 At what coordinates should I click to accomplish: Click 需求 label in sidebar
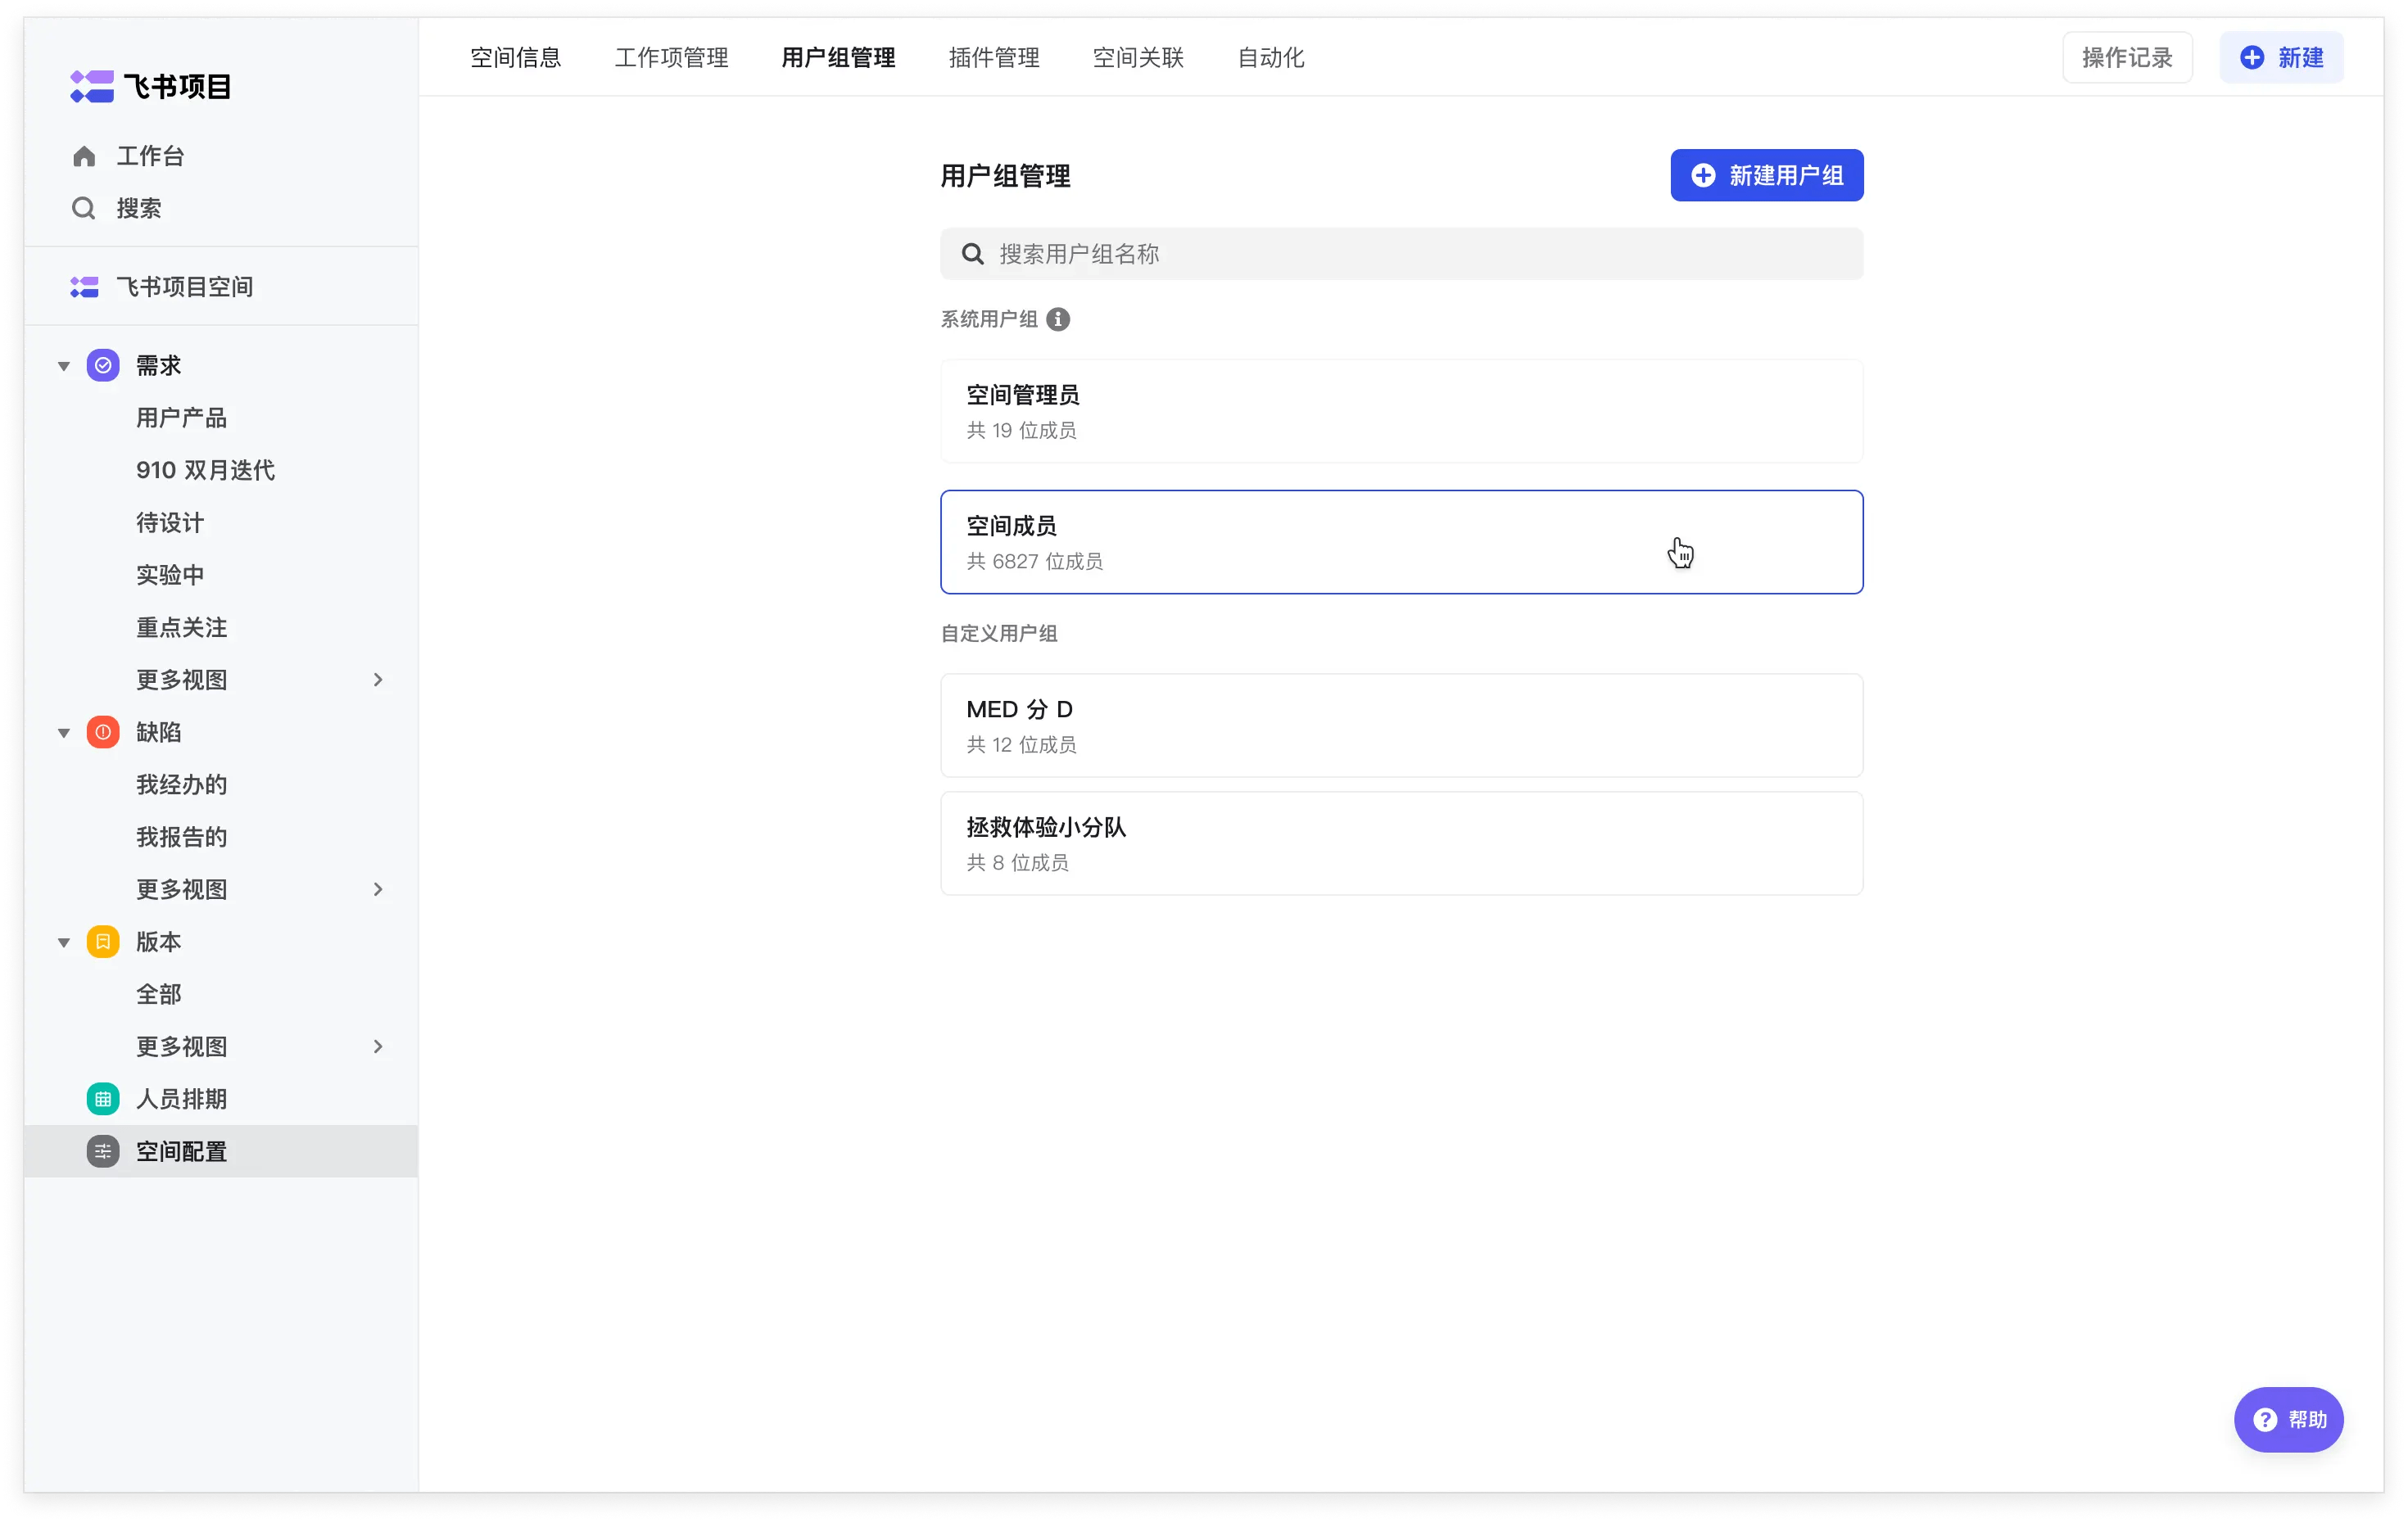[x=159, y=365]
